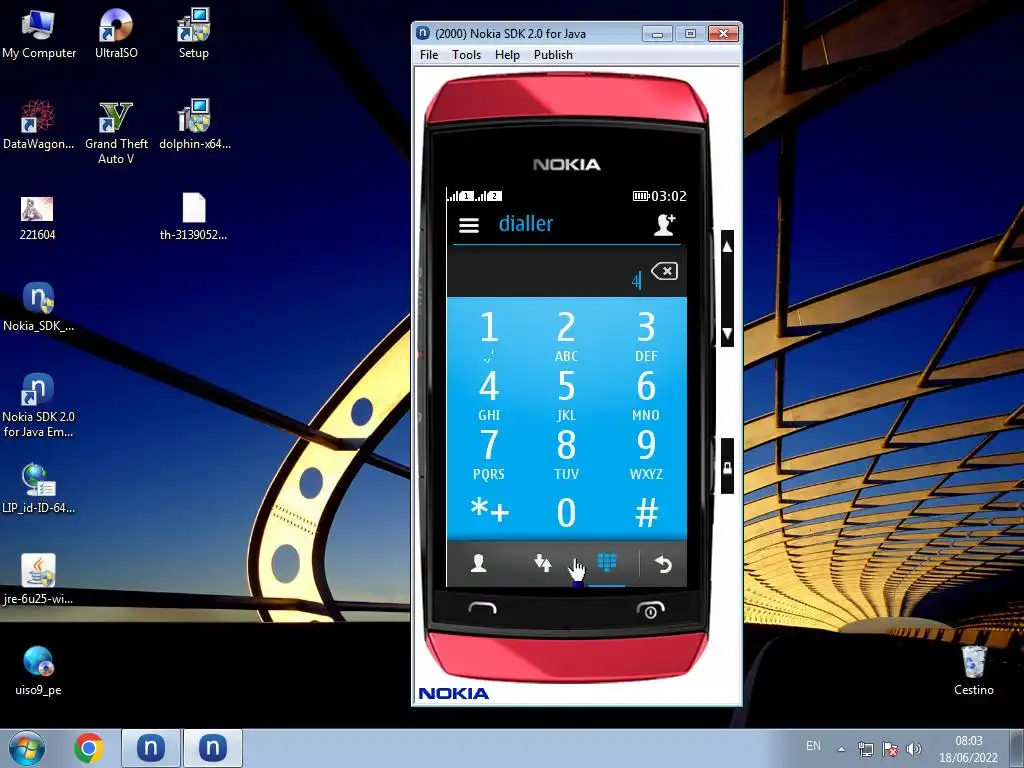Dial digit 5 JKL on keypad
Viewport: 1024px width, 768px height.
[566, 394]
